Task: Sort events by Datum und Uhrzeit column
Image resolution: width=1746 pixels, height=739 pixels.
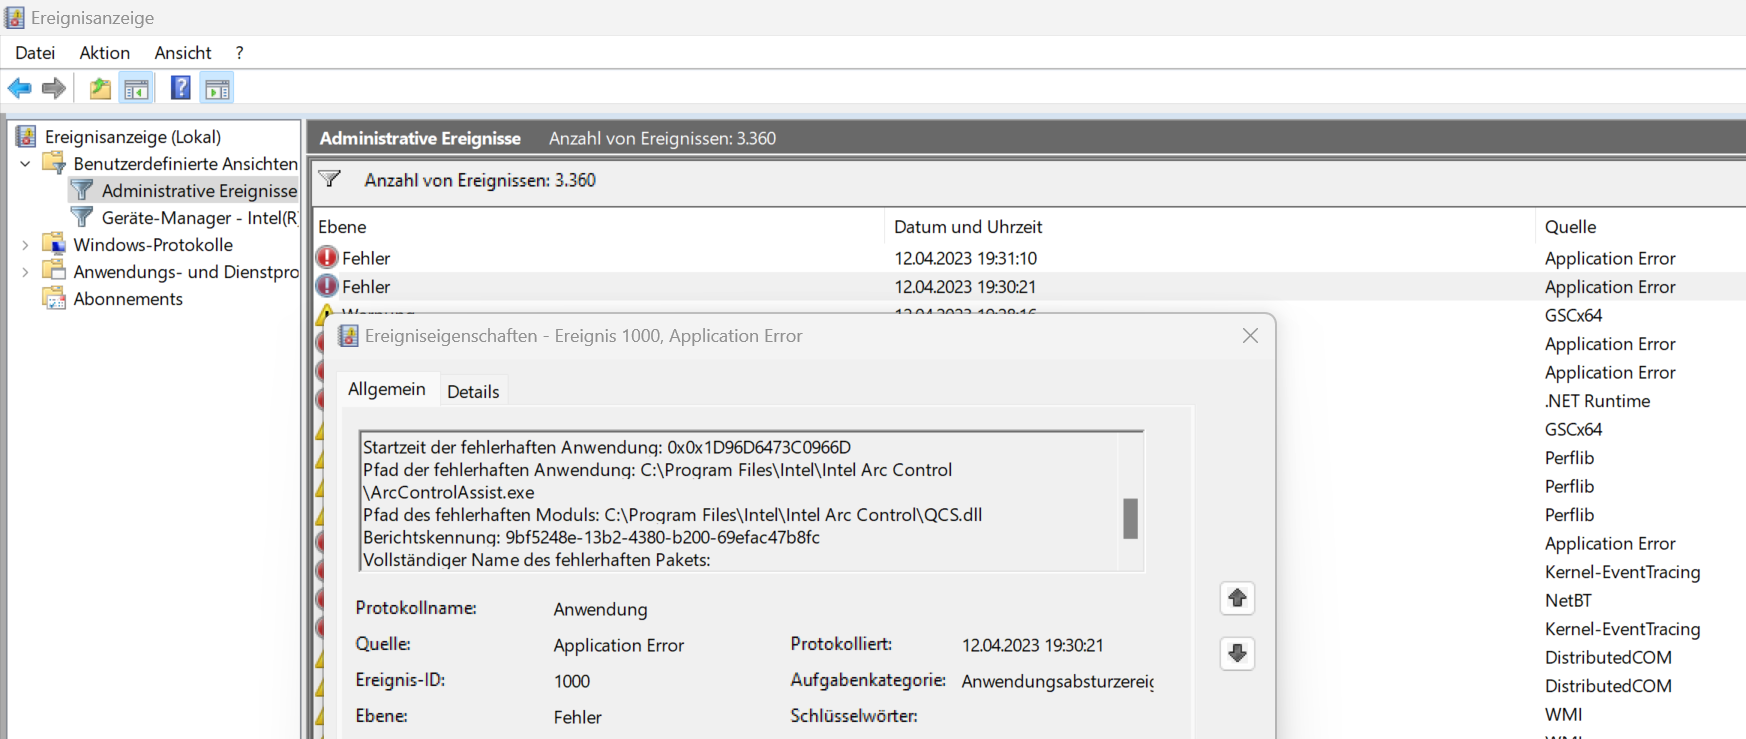Action: click(x=968, y=227)
